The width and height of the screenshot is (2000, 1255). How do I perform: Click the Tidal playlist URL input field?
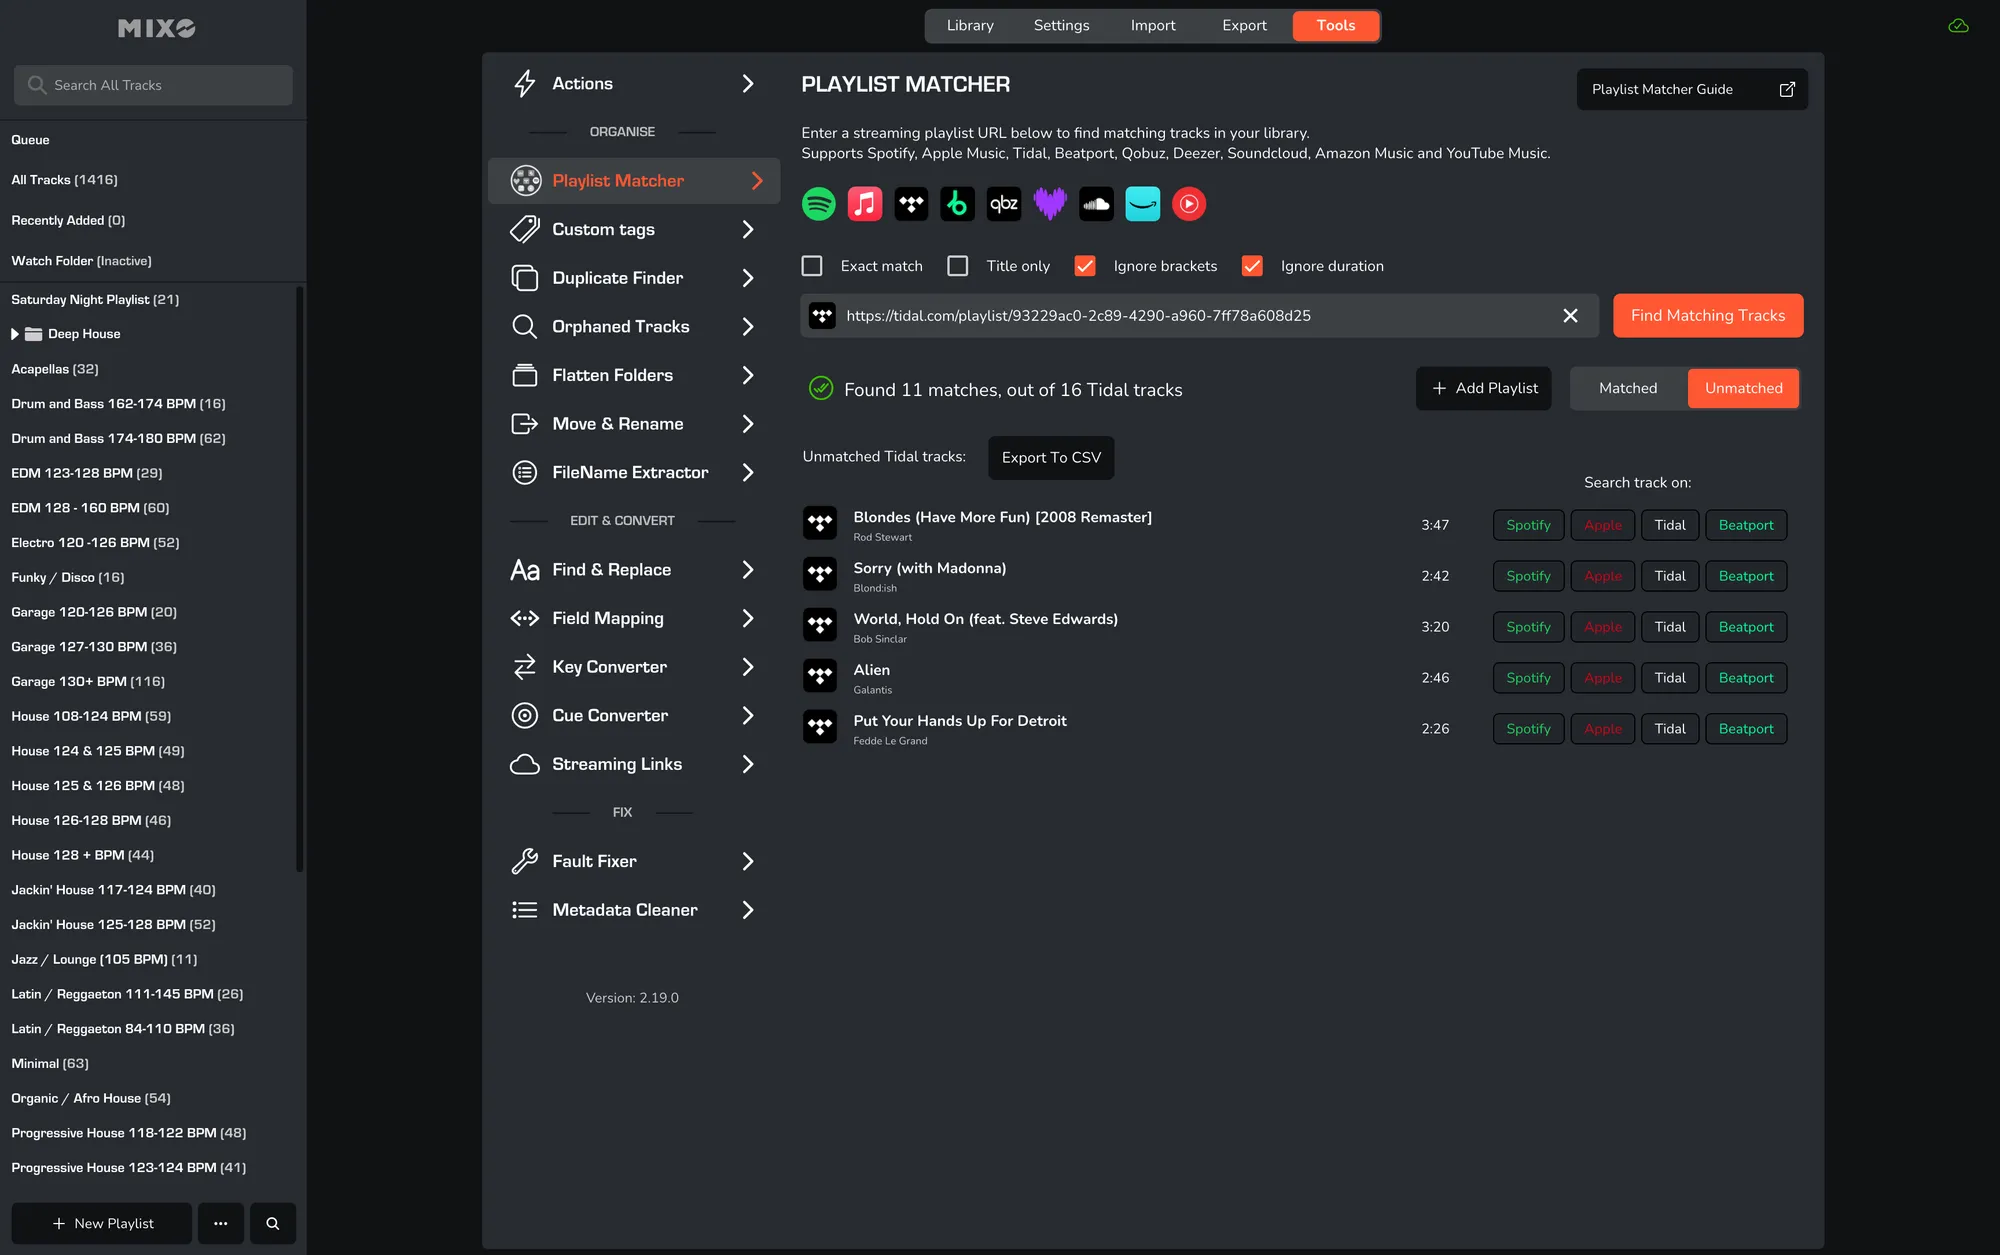(1198, 316)
